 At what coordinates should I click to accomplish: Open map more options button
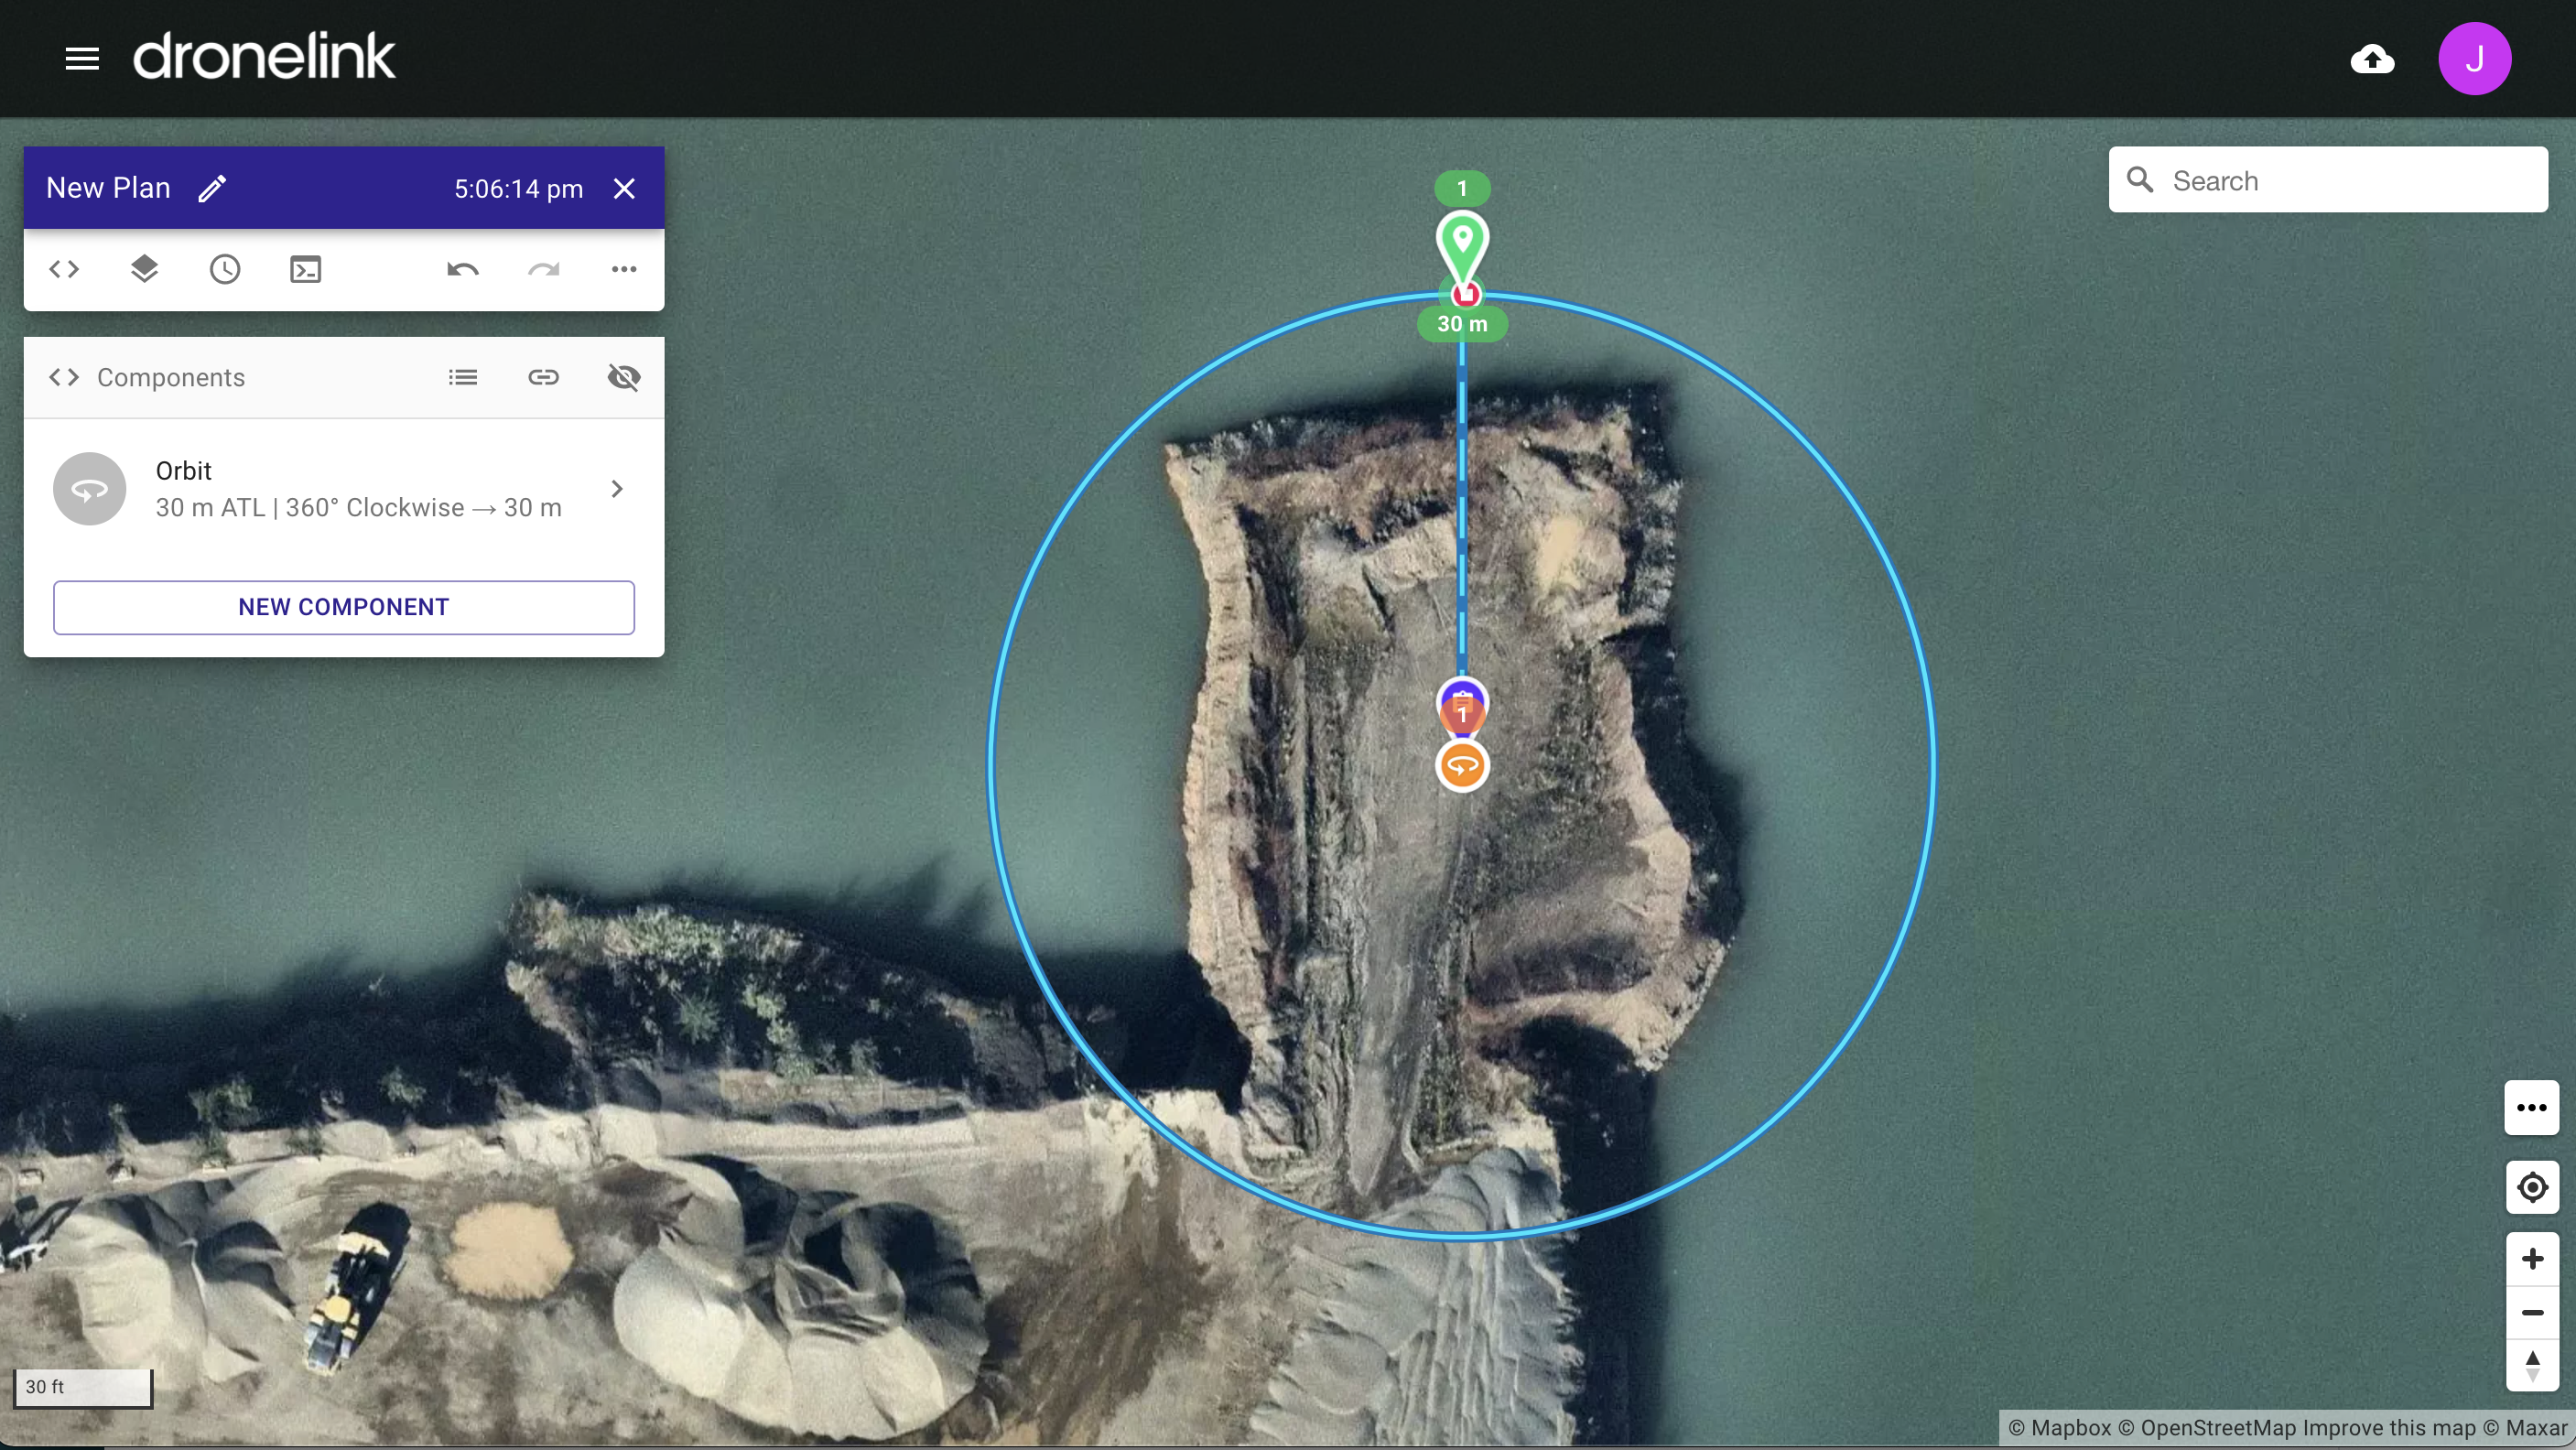2532,1108
